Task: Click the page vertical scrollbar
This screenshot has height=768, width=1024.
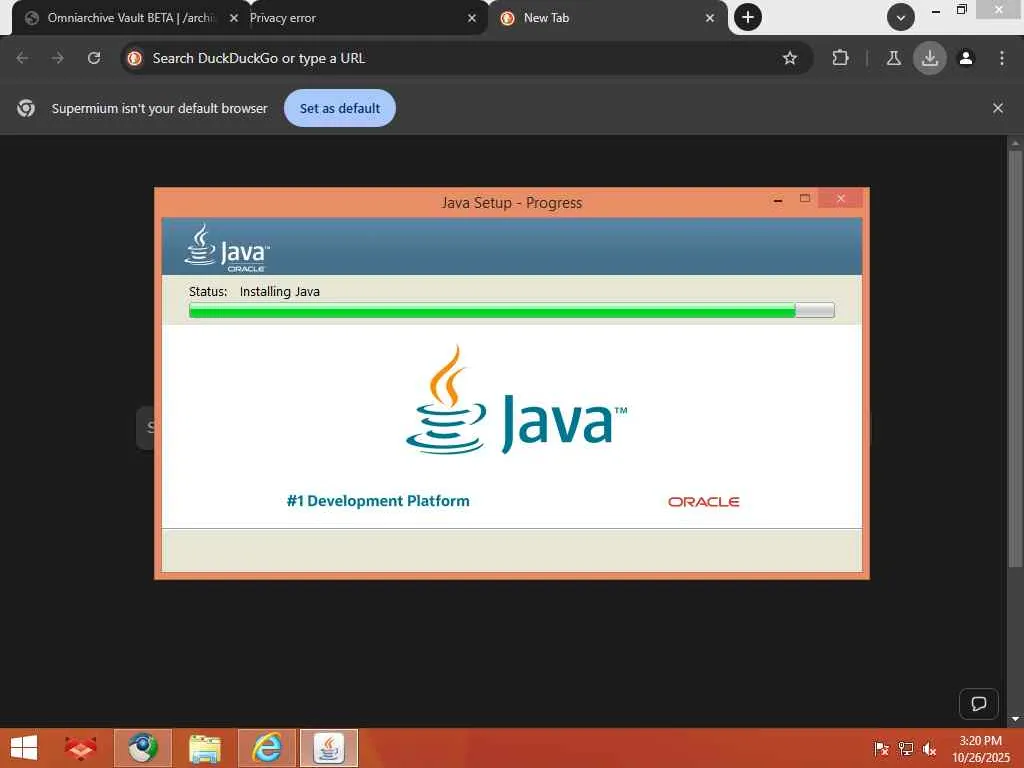Action: [1015, 358]
